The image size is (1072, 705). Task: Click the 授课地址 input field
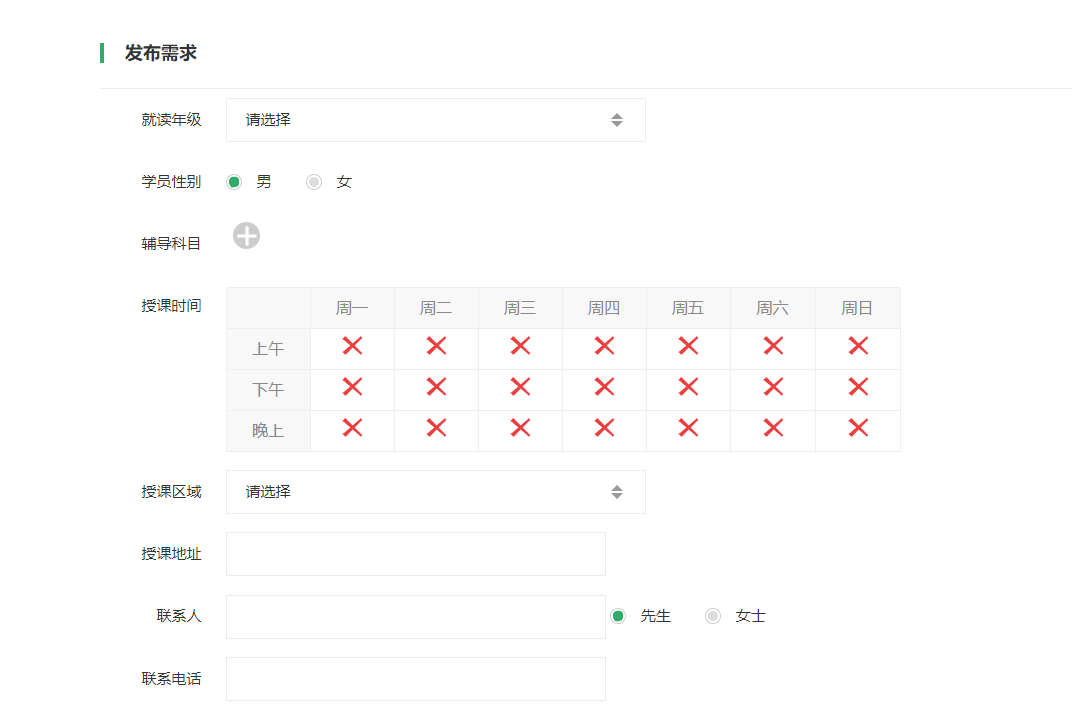[x=415, y=554]
